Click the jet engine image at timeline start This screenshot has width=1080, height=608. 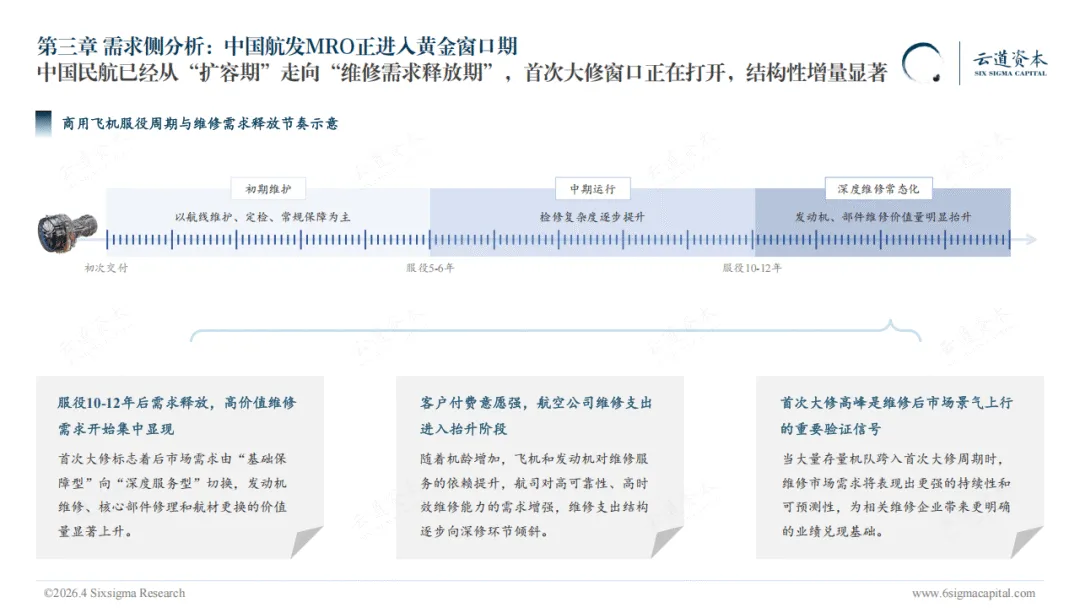click(67, 233)
